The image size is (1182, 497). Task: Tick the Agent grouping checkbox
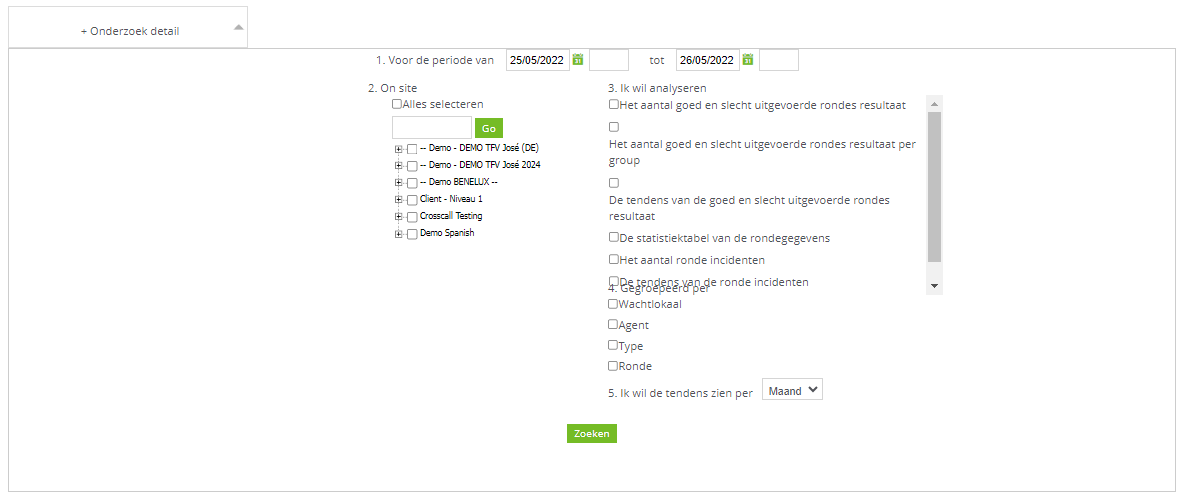pos(613,324)
